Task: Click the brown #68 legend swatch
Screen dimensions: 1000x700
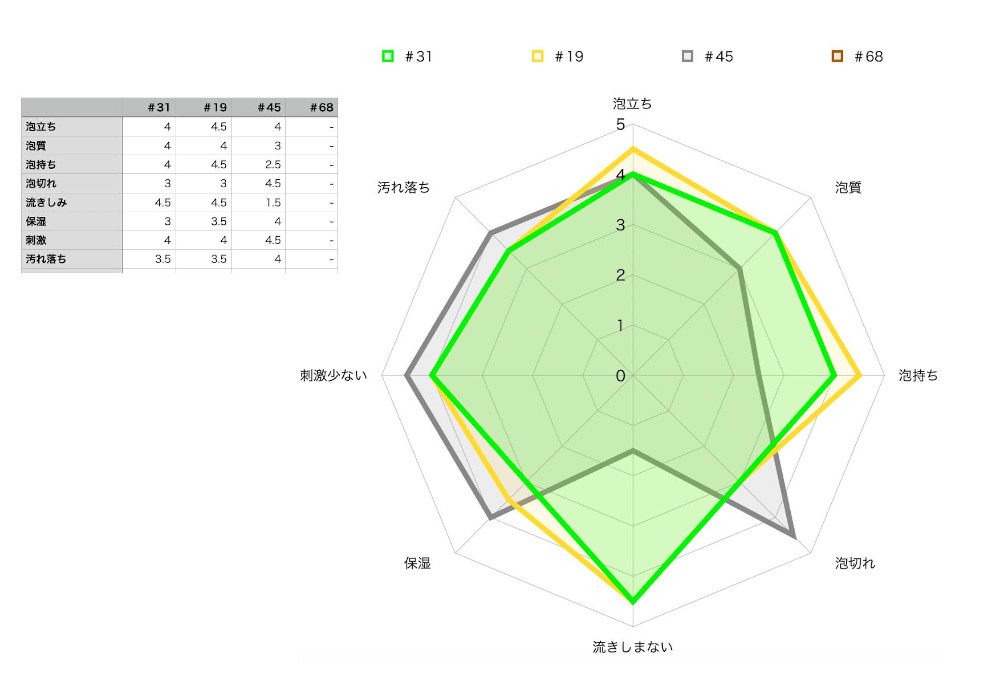Action: (838, 57)
